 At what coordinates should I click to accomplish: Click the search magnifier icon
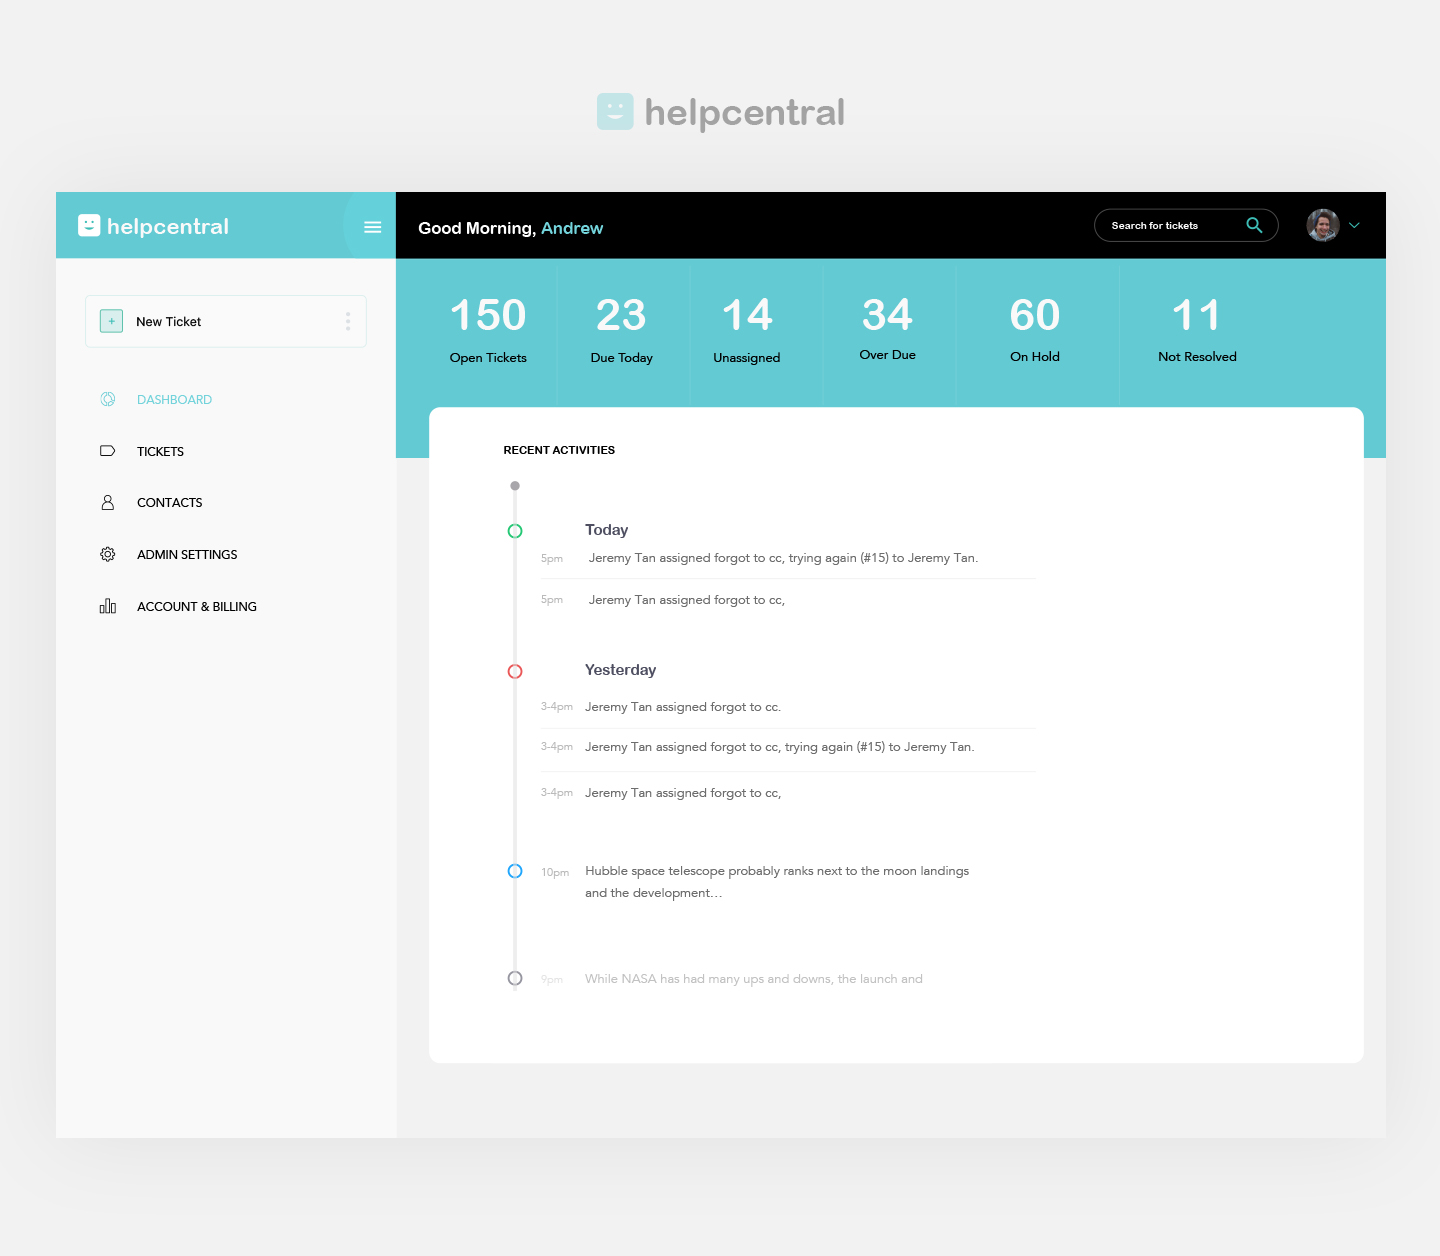(1254, 225)
